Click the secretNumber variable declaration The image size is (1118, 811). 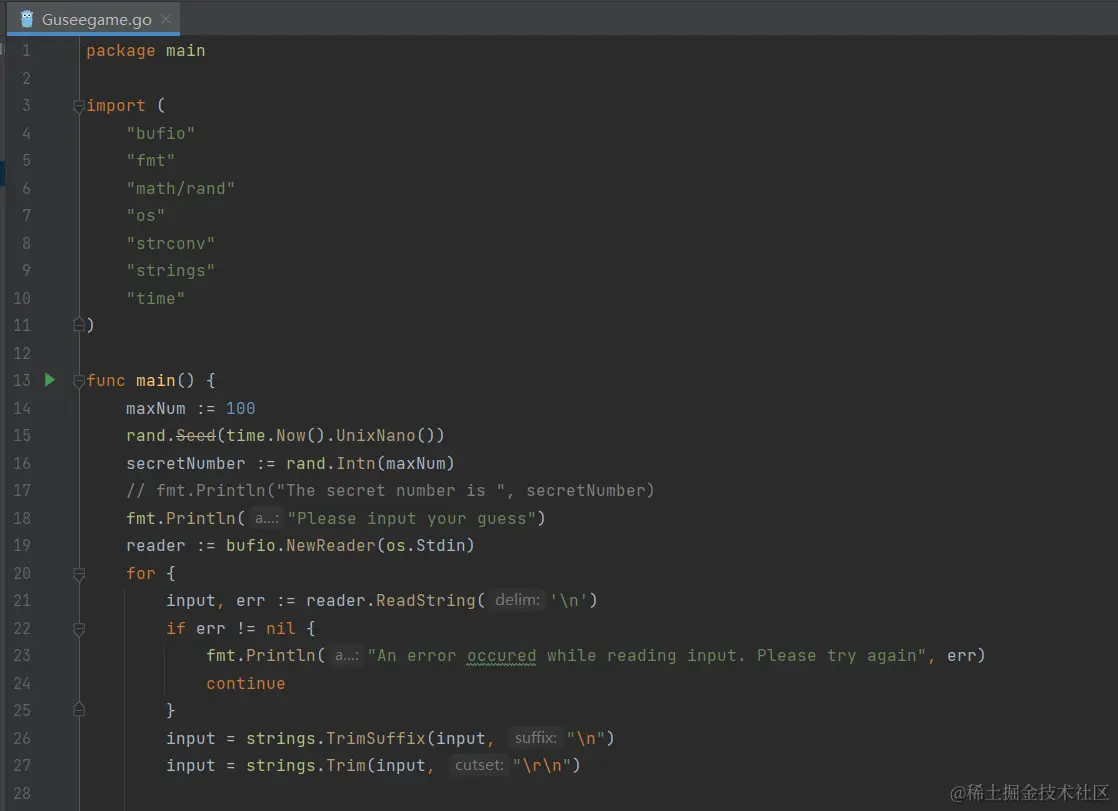pos(185,464)
